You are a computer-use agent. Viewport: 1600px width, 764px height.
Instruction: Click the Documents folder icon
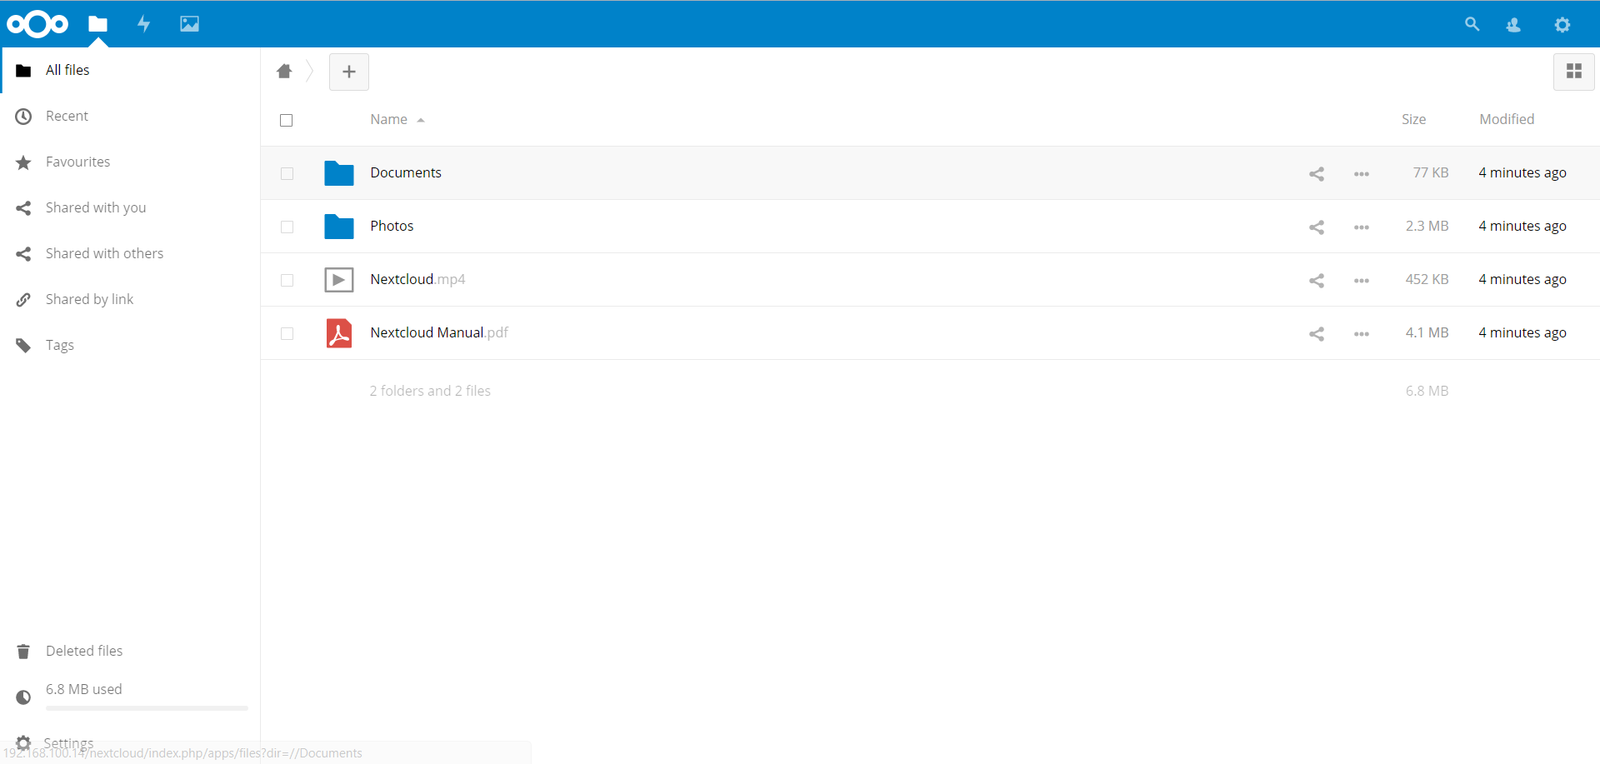click(339, 173)
